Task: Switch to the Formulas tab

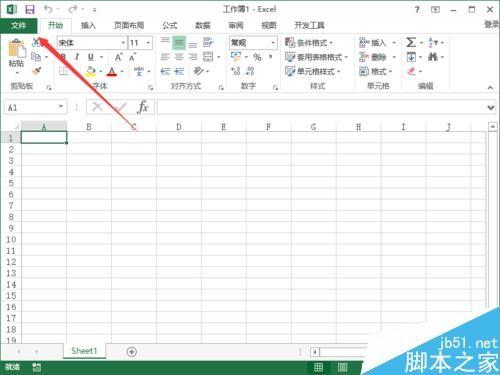Action: [170, 25]
